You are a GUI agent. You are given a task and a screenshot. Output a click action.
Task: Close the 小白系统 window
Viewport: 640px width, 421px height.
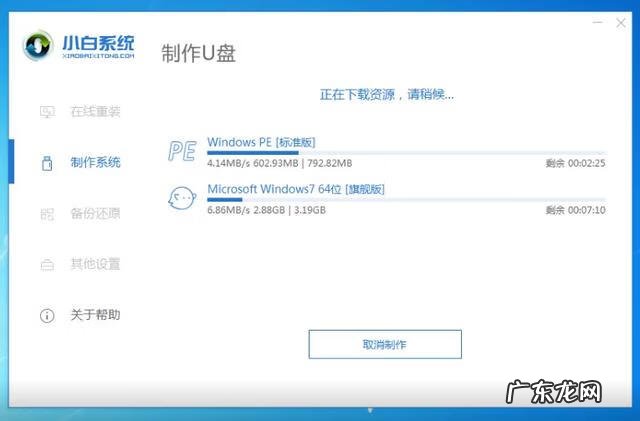621,23
